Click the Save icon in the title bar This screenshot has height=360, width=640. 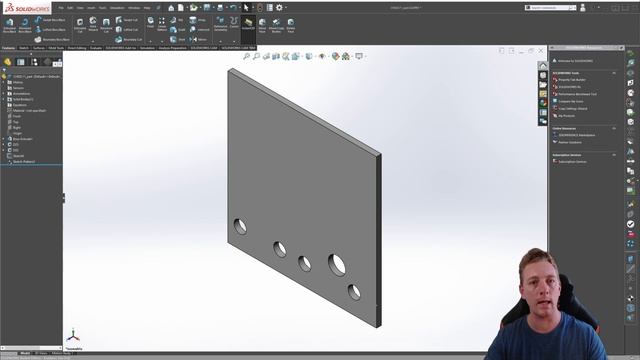pos(207,7)
